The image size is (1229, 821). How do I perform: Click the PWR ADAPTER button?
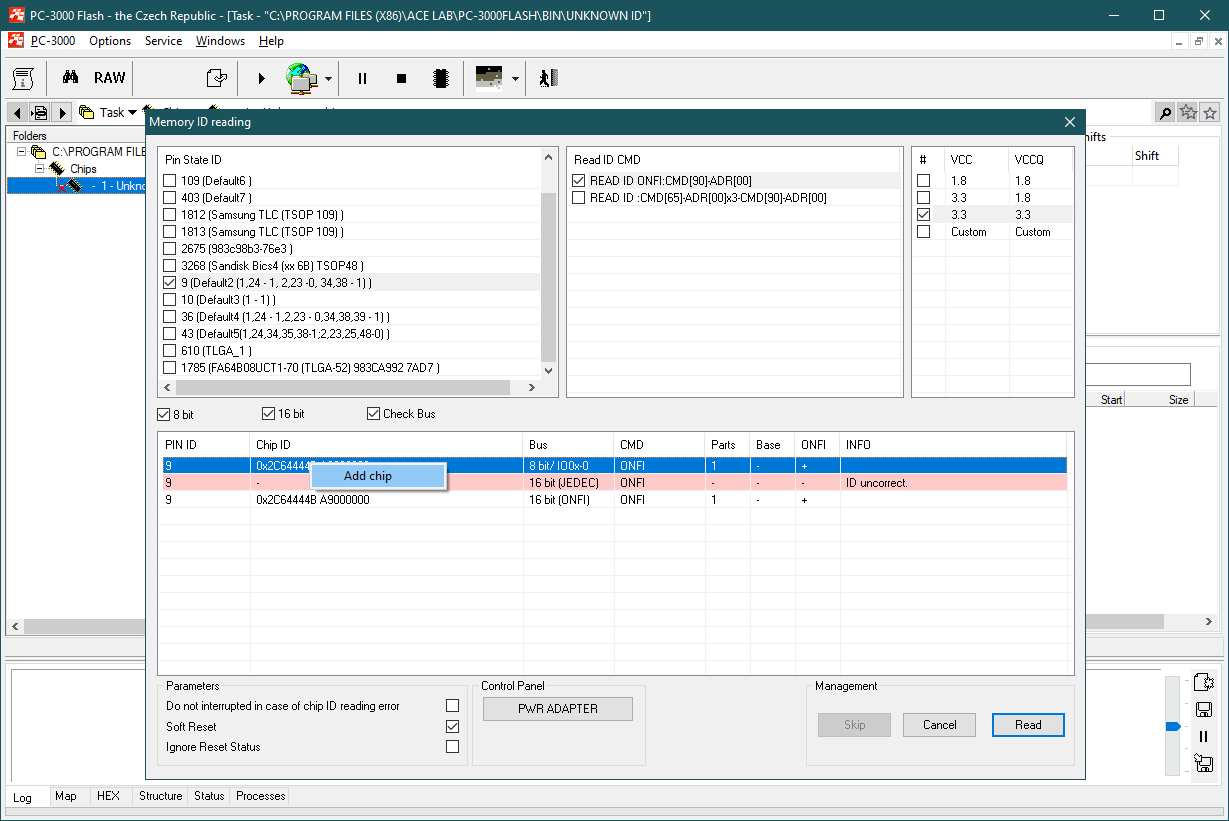coord(557,709)
